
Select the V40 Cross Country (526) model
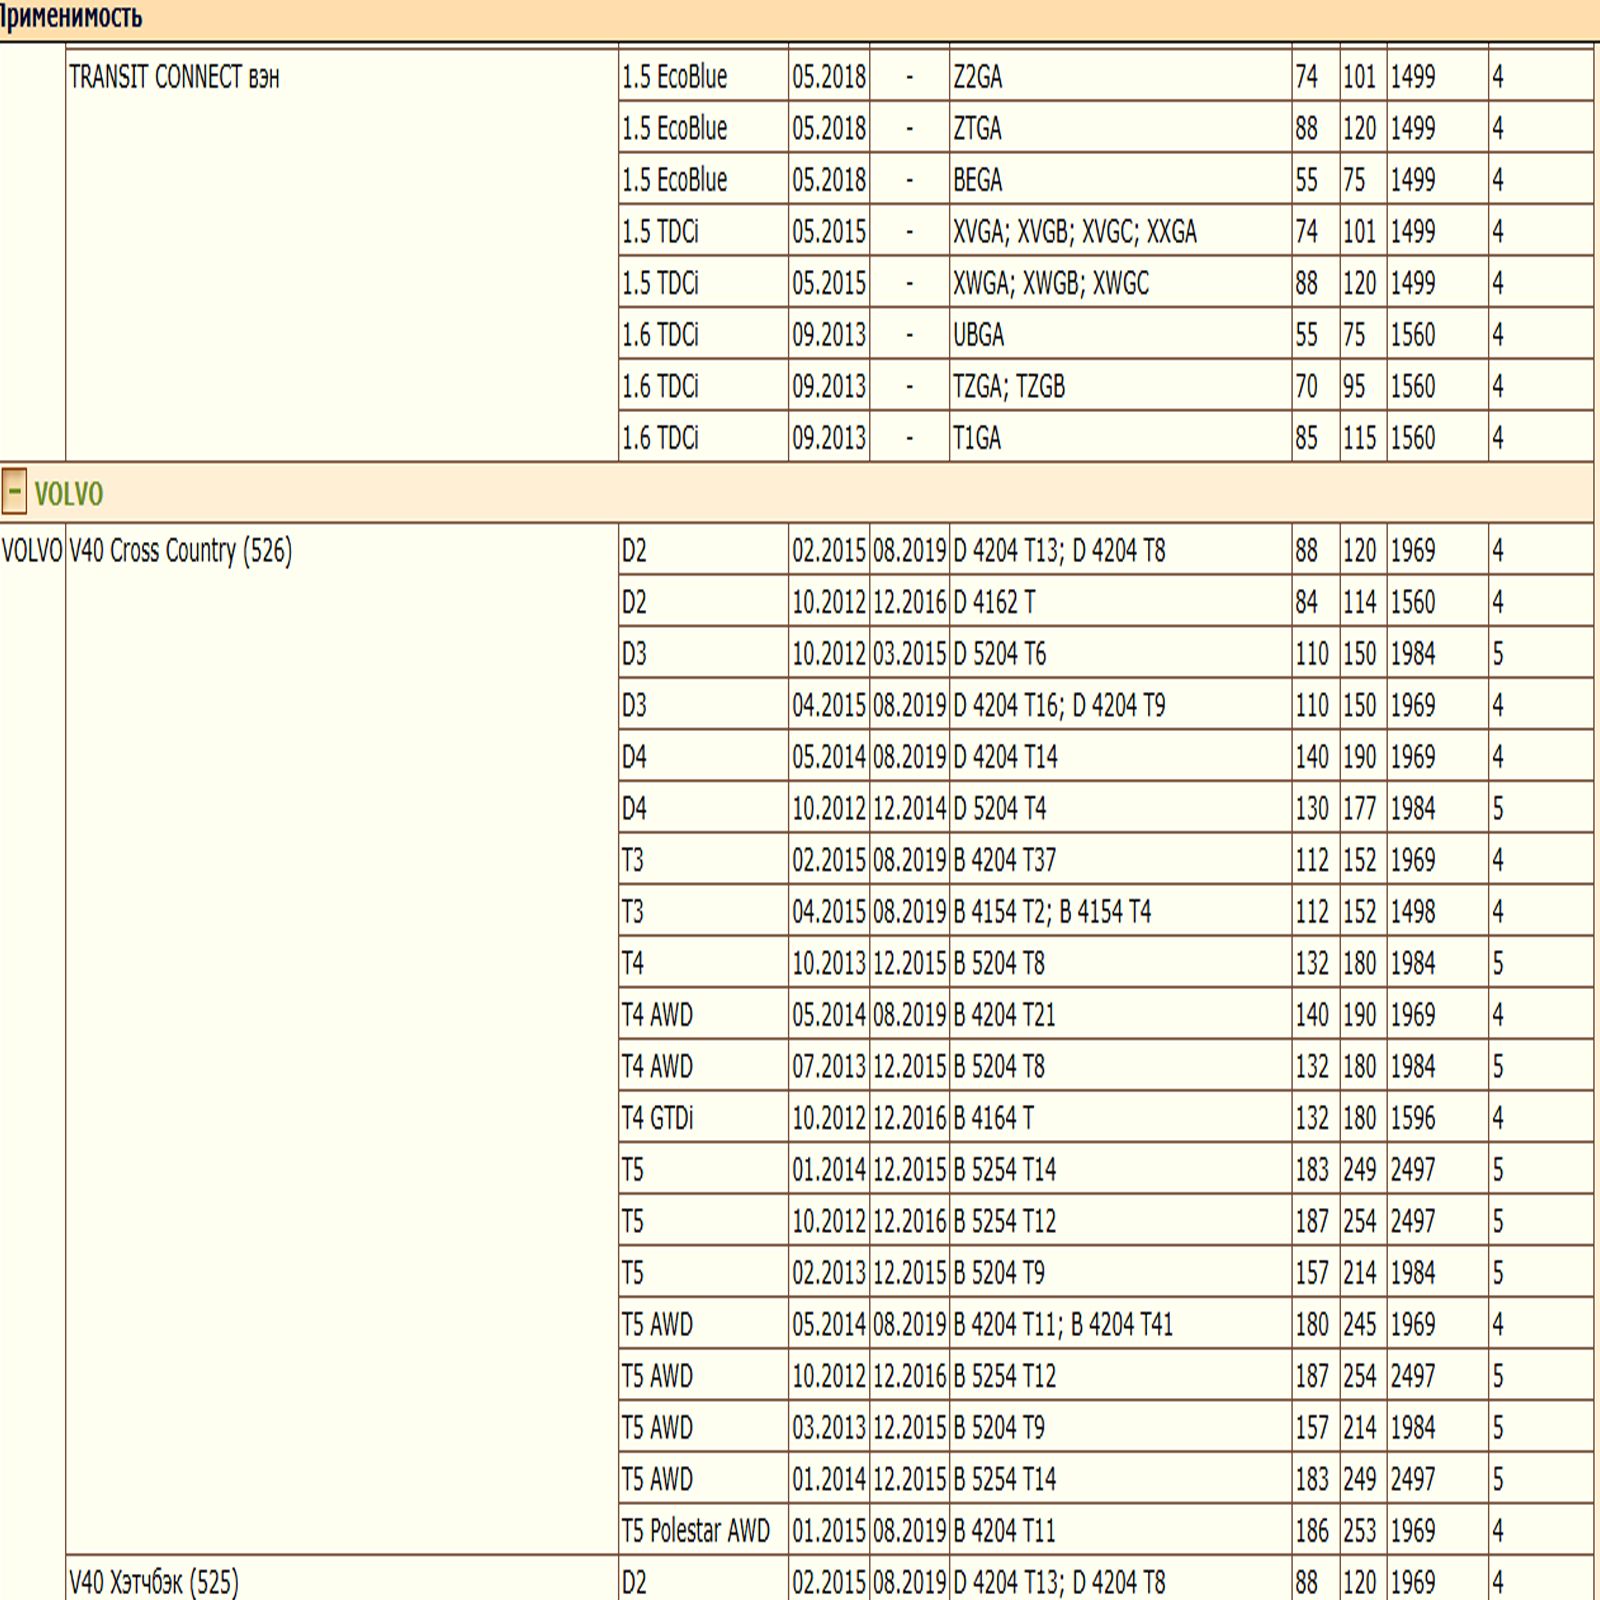point(180,551)
